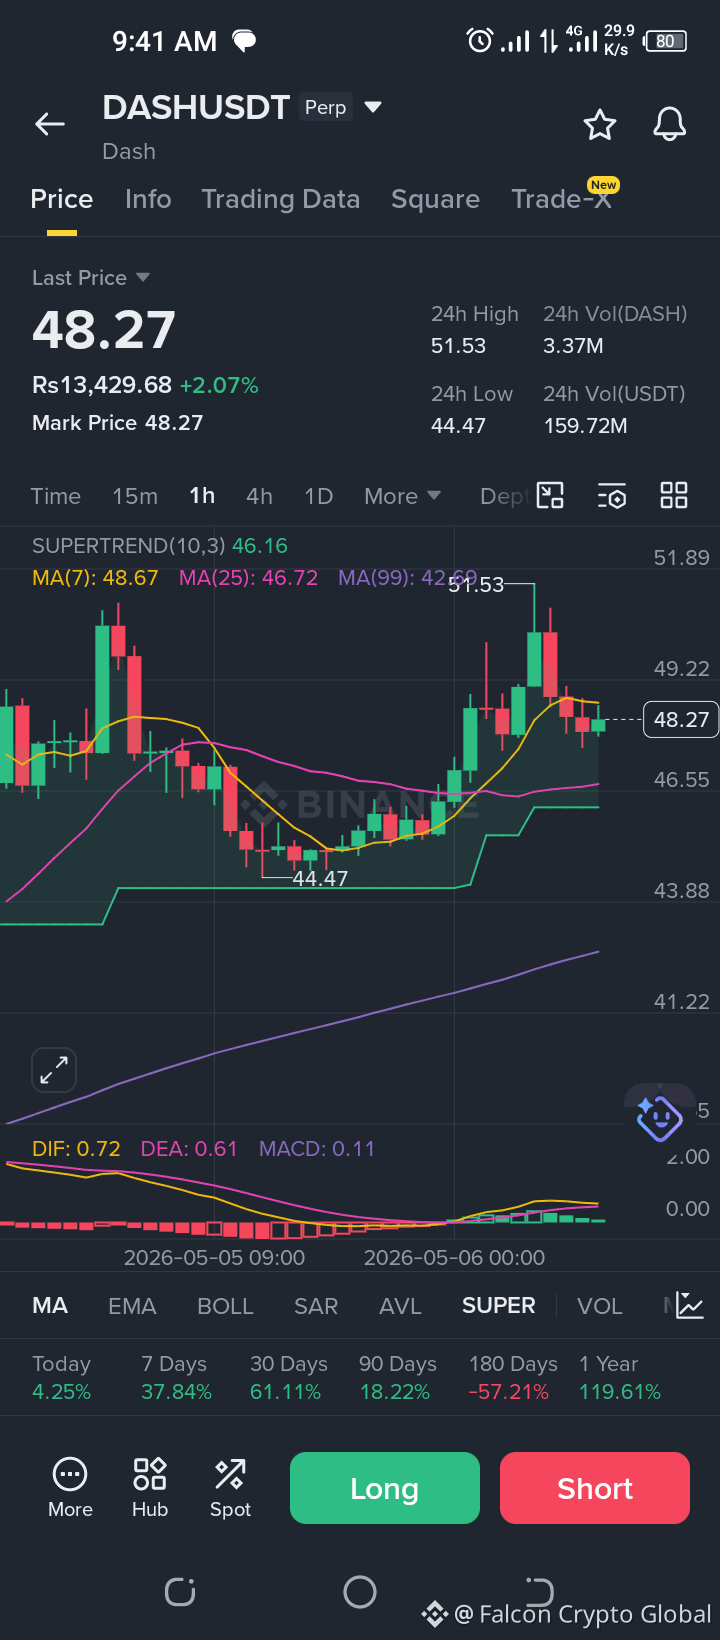Tap the MA(25): 46.72 label
The width and height of the screenshot is (720, 1640).
(x=248, y=578)
